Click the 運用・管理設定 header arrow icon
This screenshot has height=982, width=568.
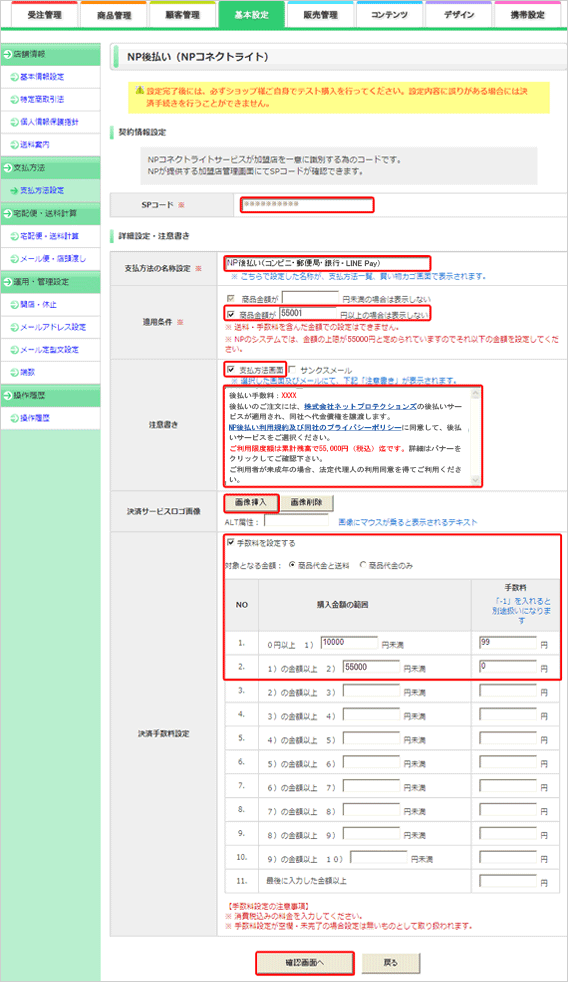pyautogui.click(x=8, y=282)
